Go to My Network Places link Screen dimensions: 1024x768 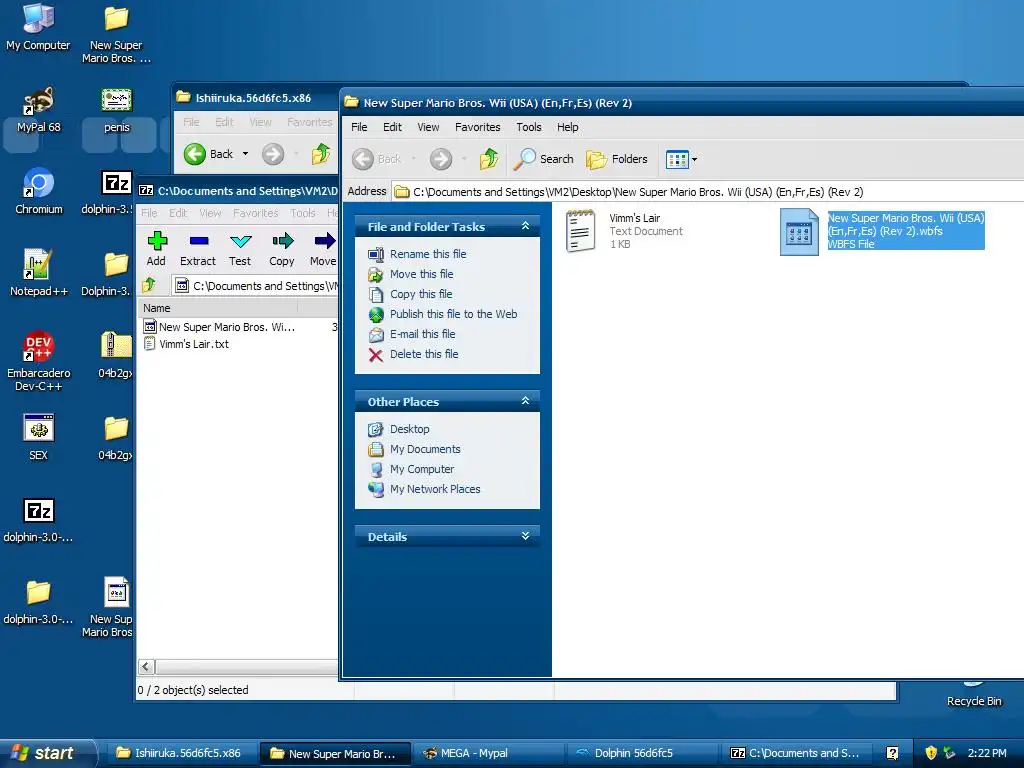[435, 489]
